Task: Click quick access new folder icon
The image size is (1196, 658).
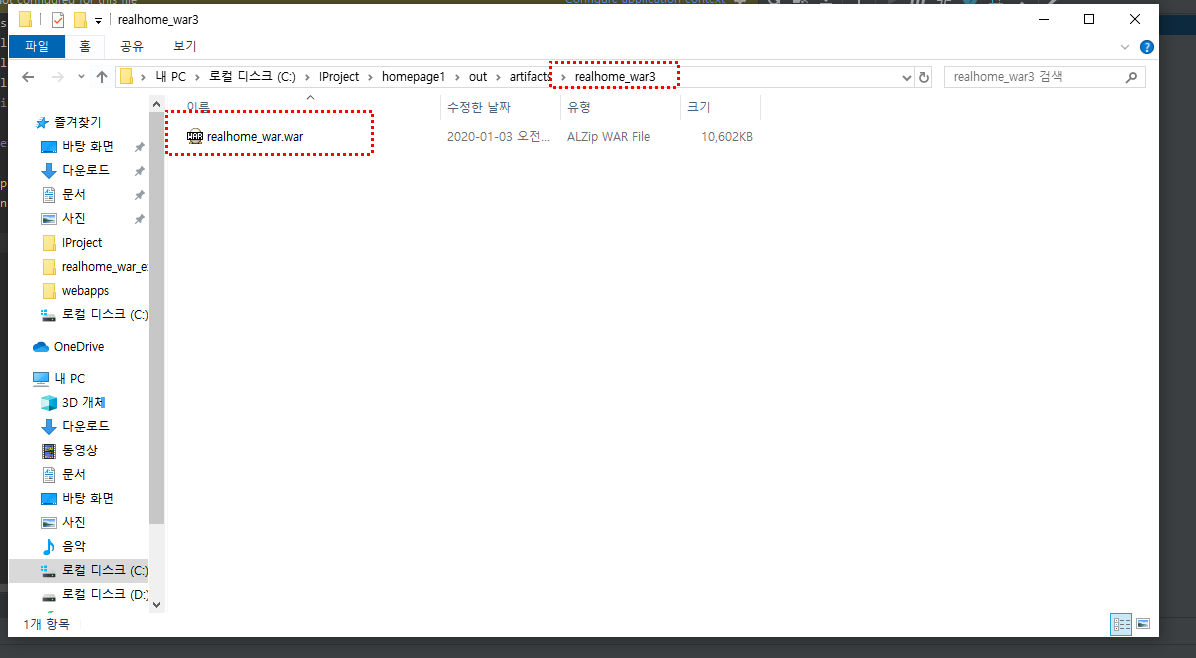Action: (x=80, y=20)
